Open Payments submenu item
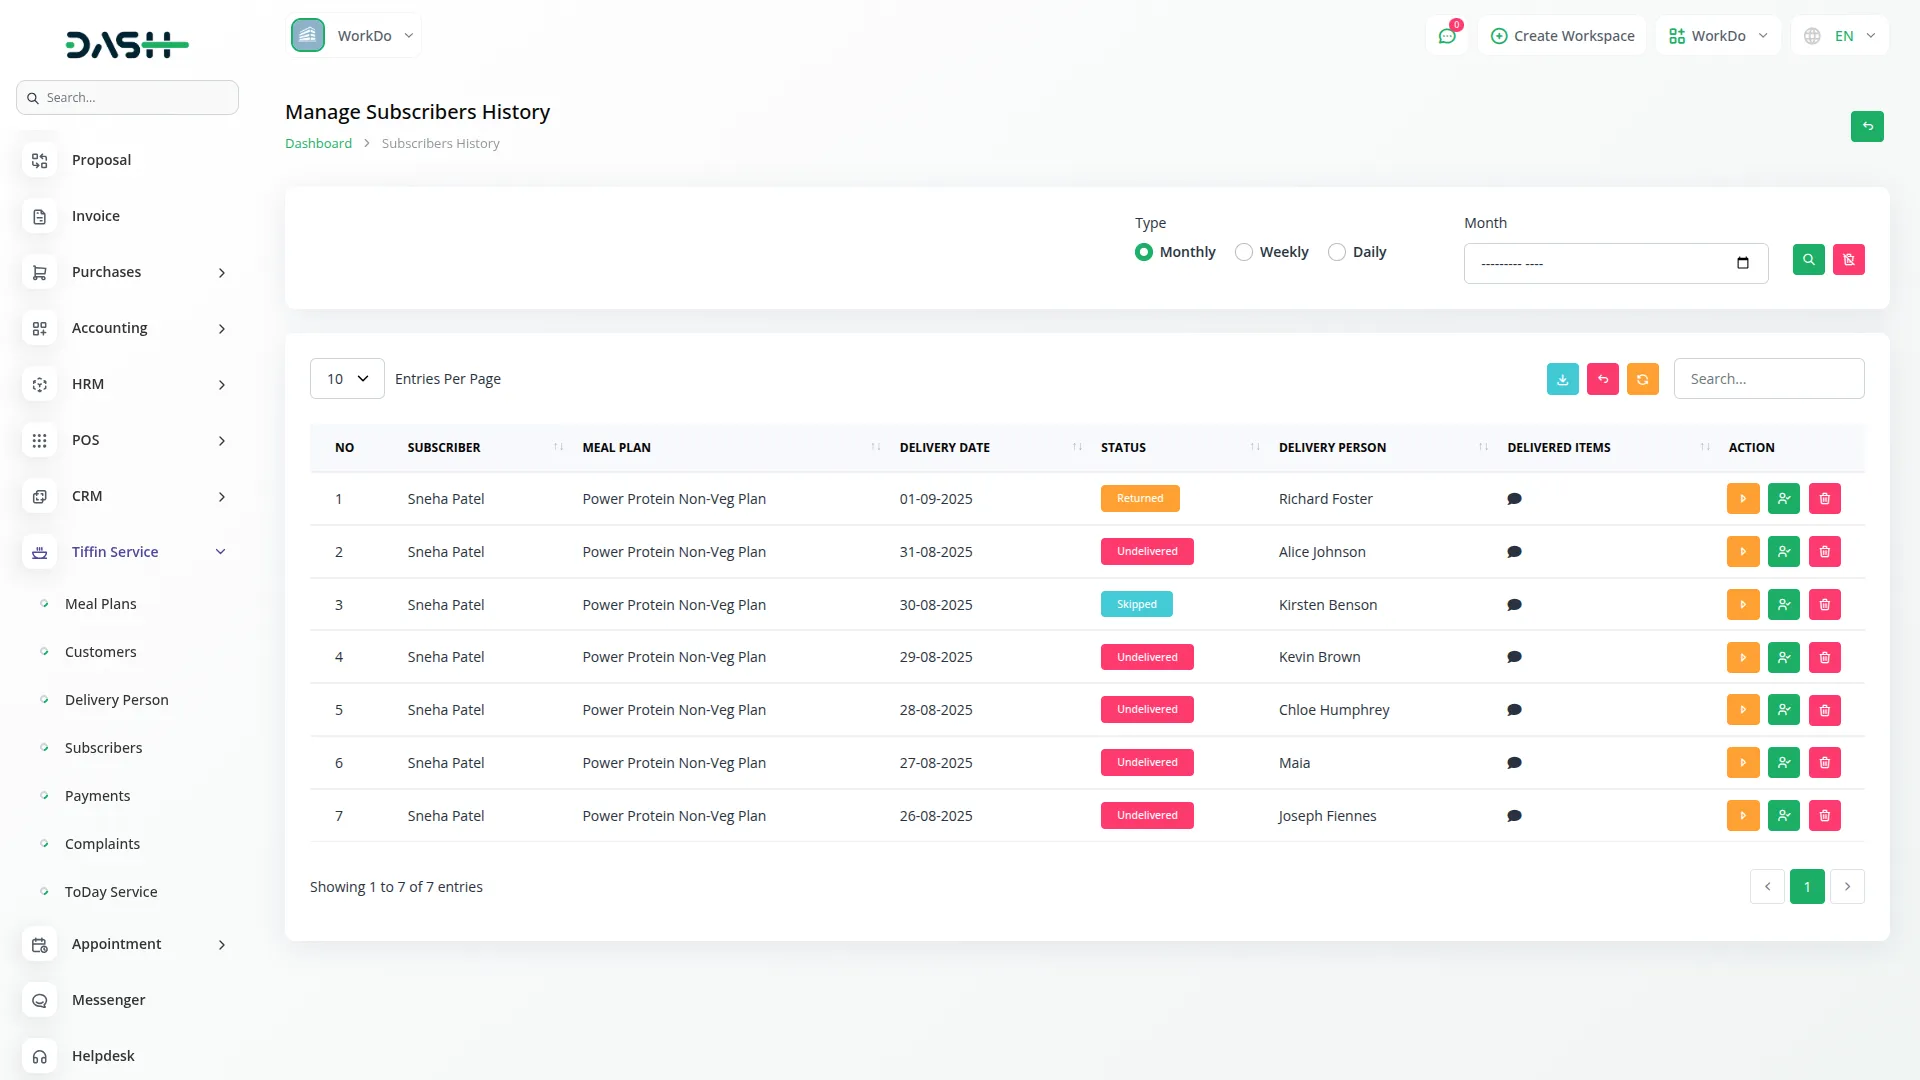 click(97, 796)
